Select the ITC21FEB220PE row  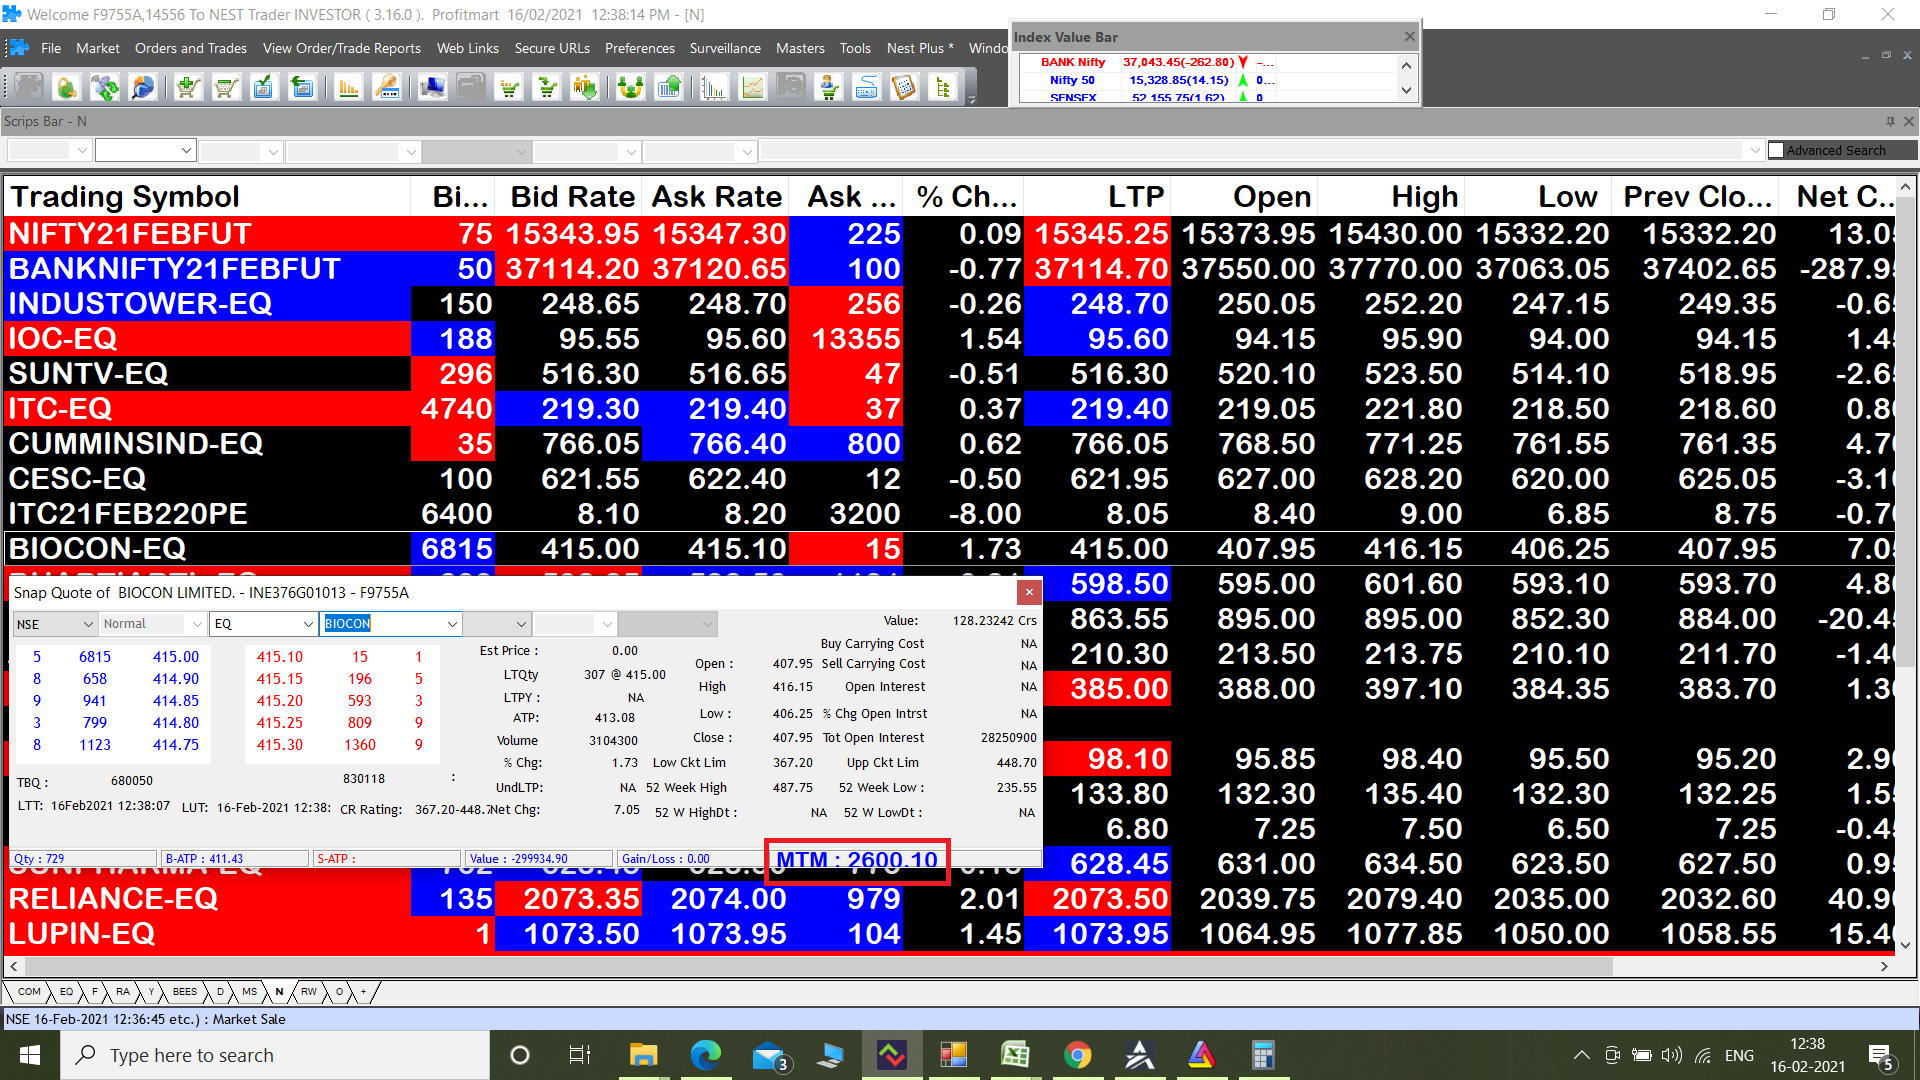click(948, 514)
